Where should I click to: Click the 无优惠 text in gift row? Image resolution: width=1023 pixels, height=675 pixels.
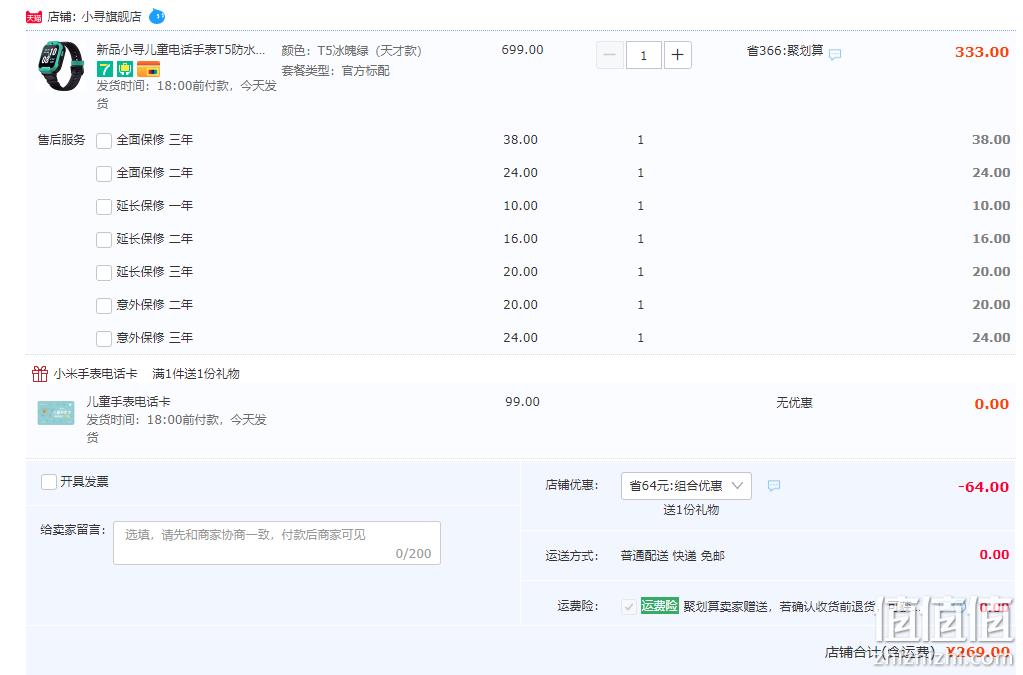pos(794,403)
